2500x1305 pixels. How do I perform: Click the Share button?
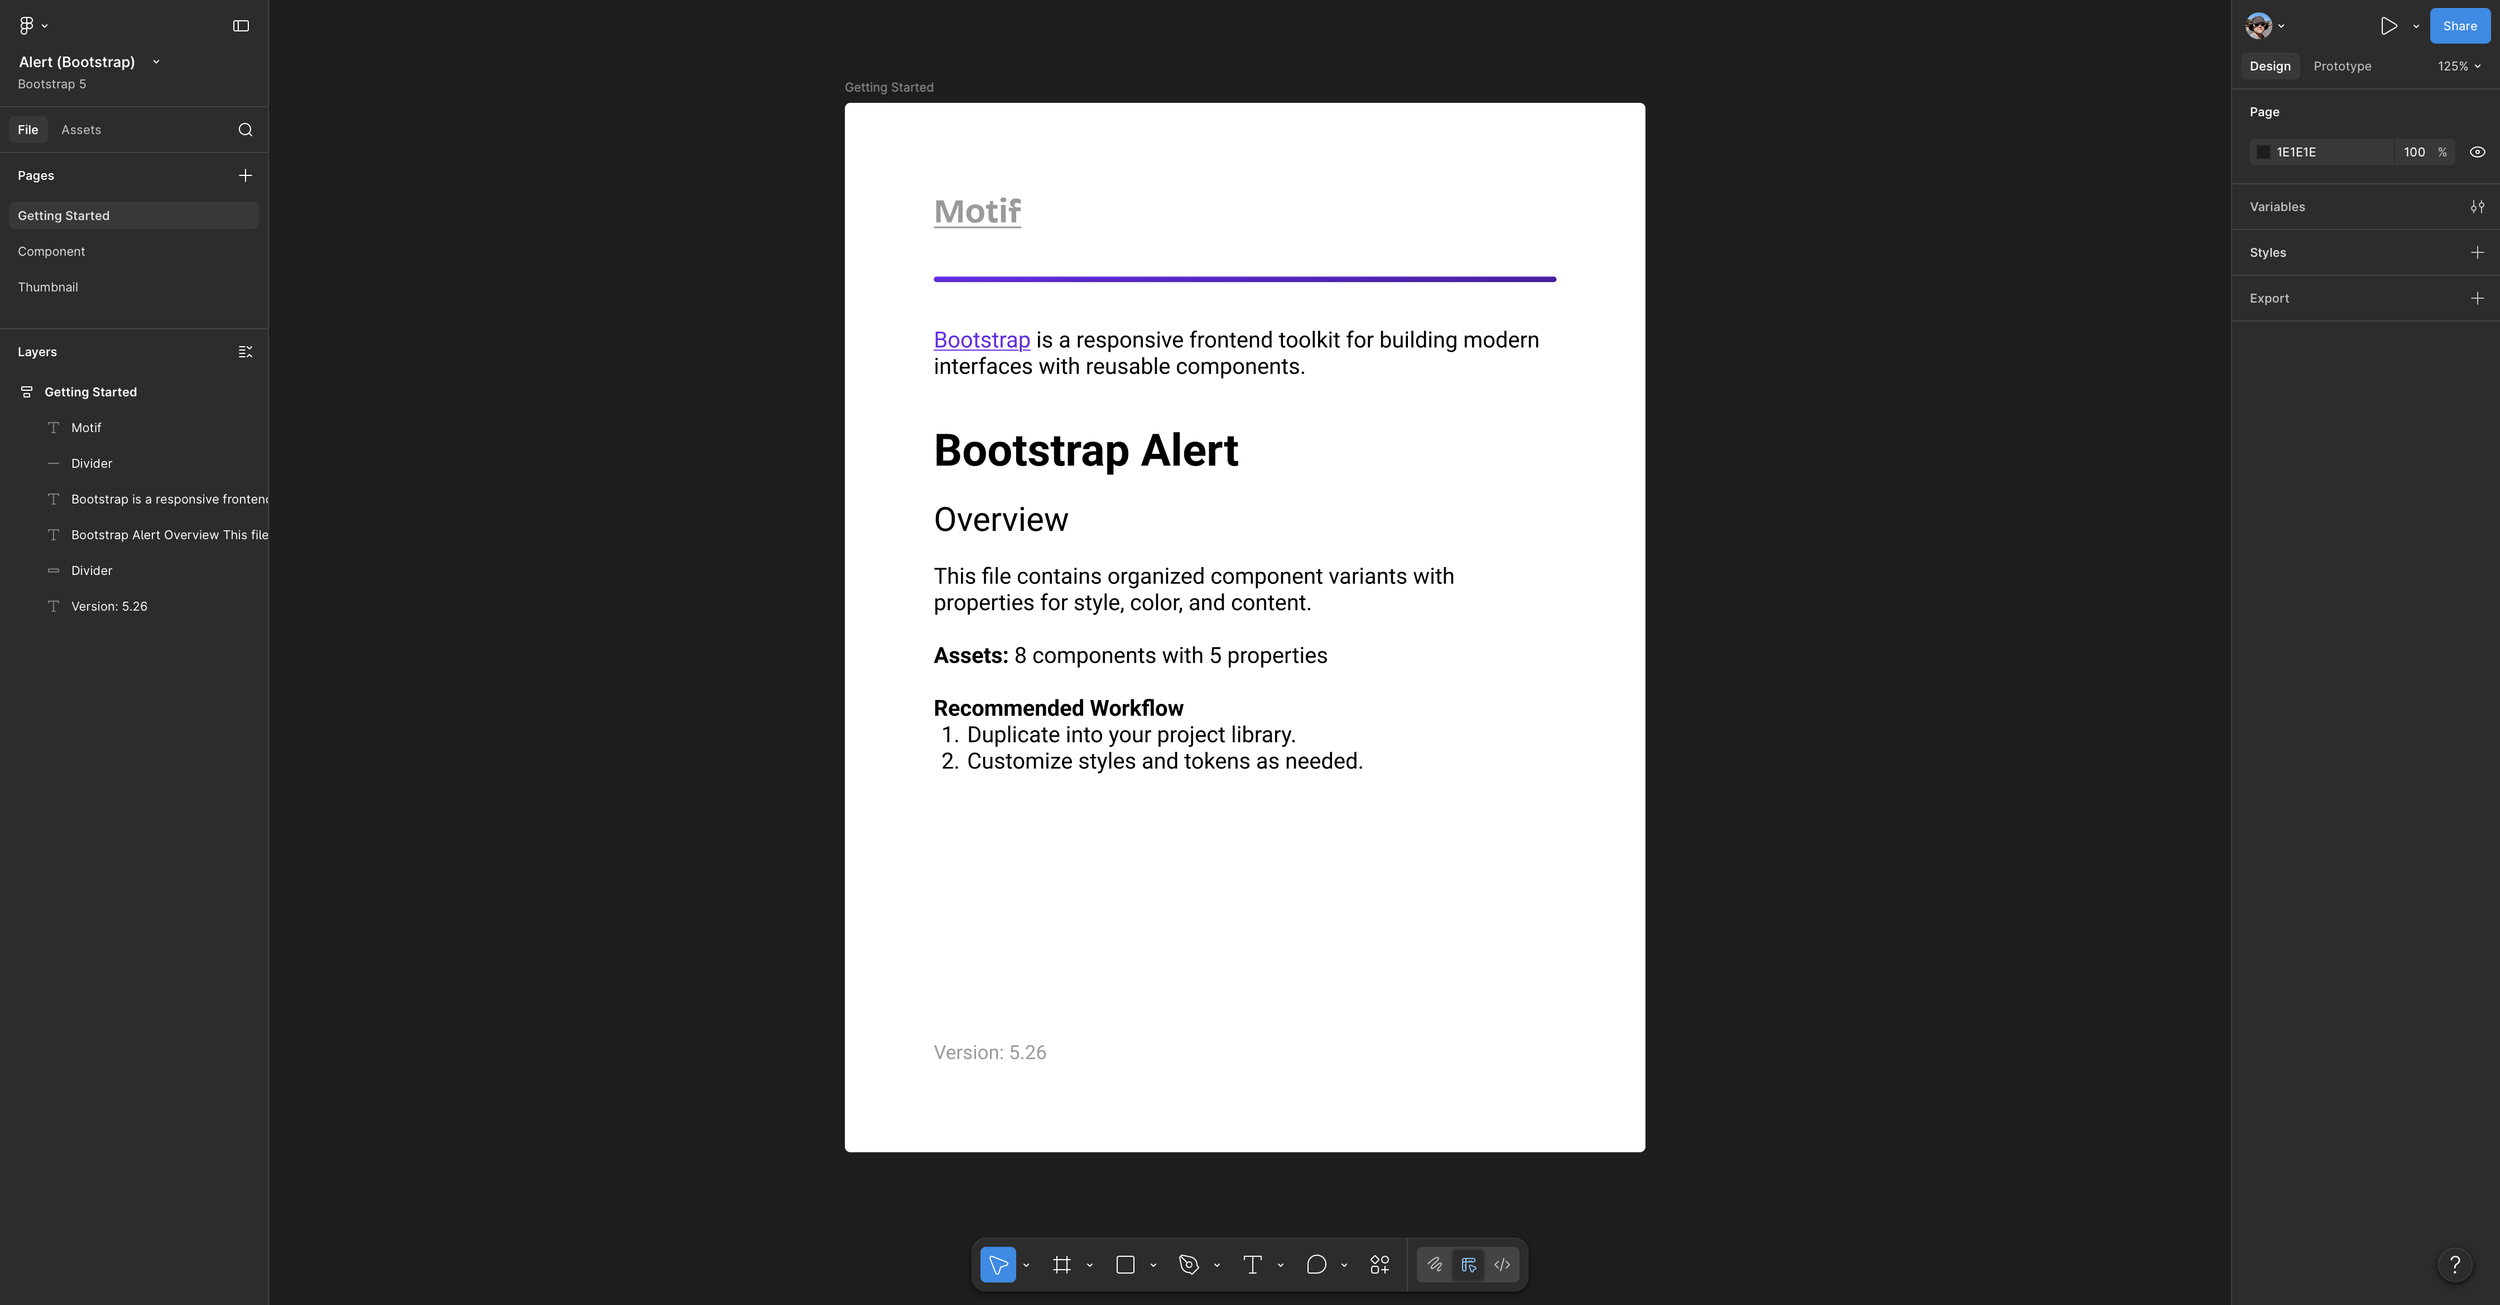pyautogui.click(x=2460, y=26)
